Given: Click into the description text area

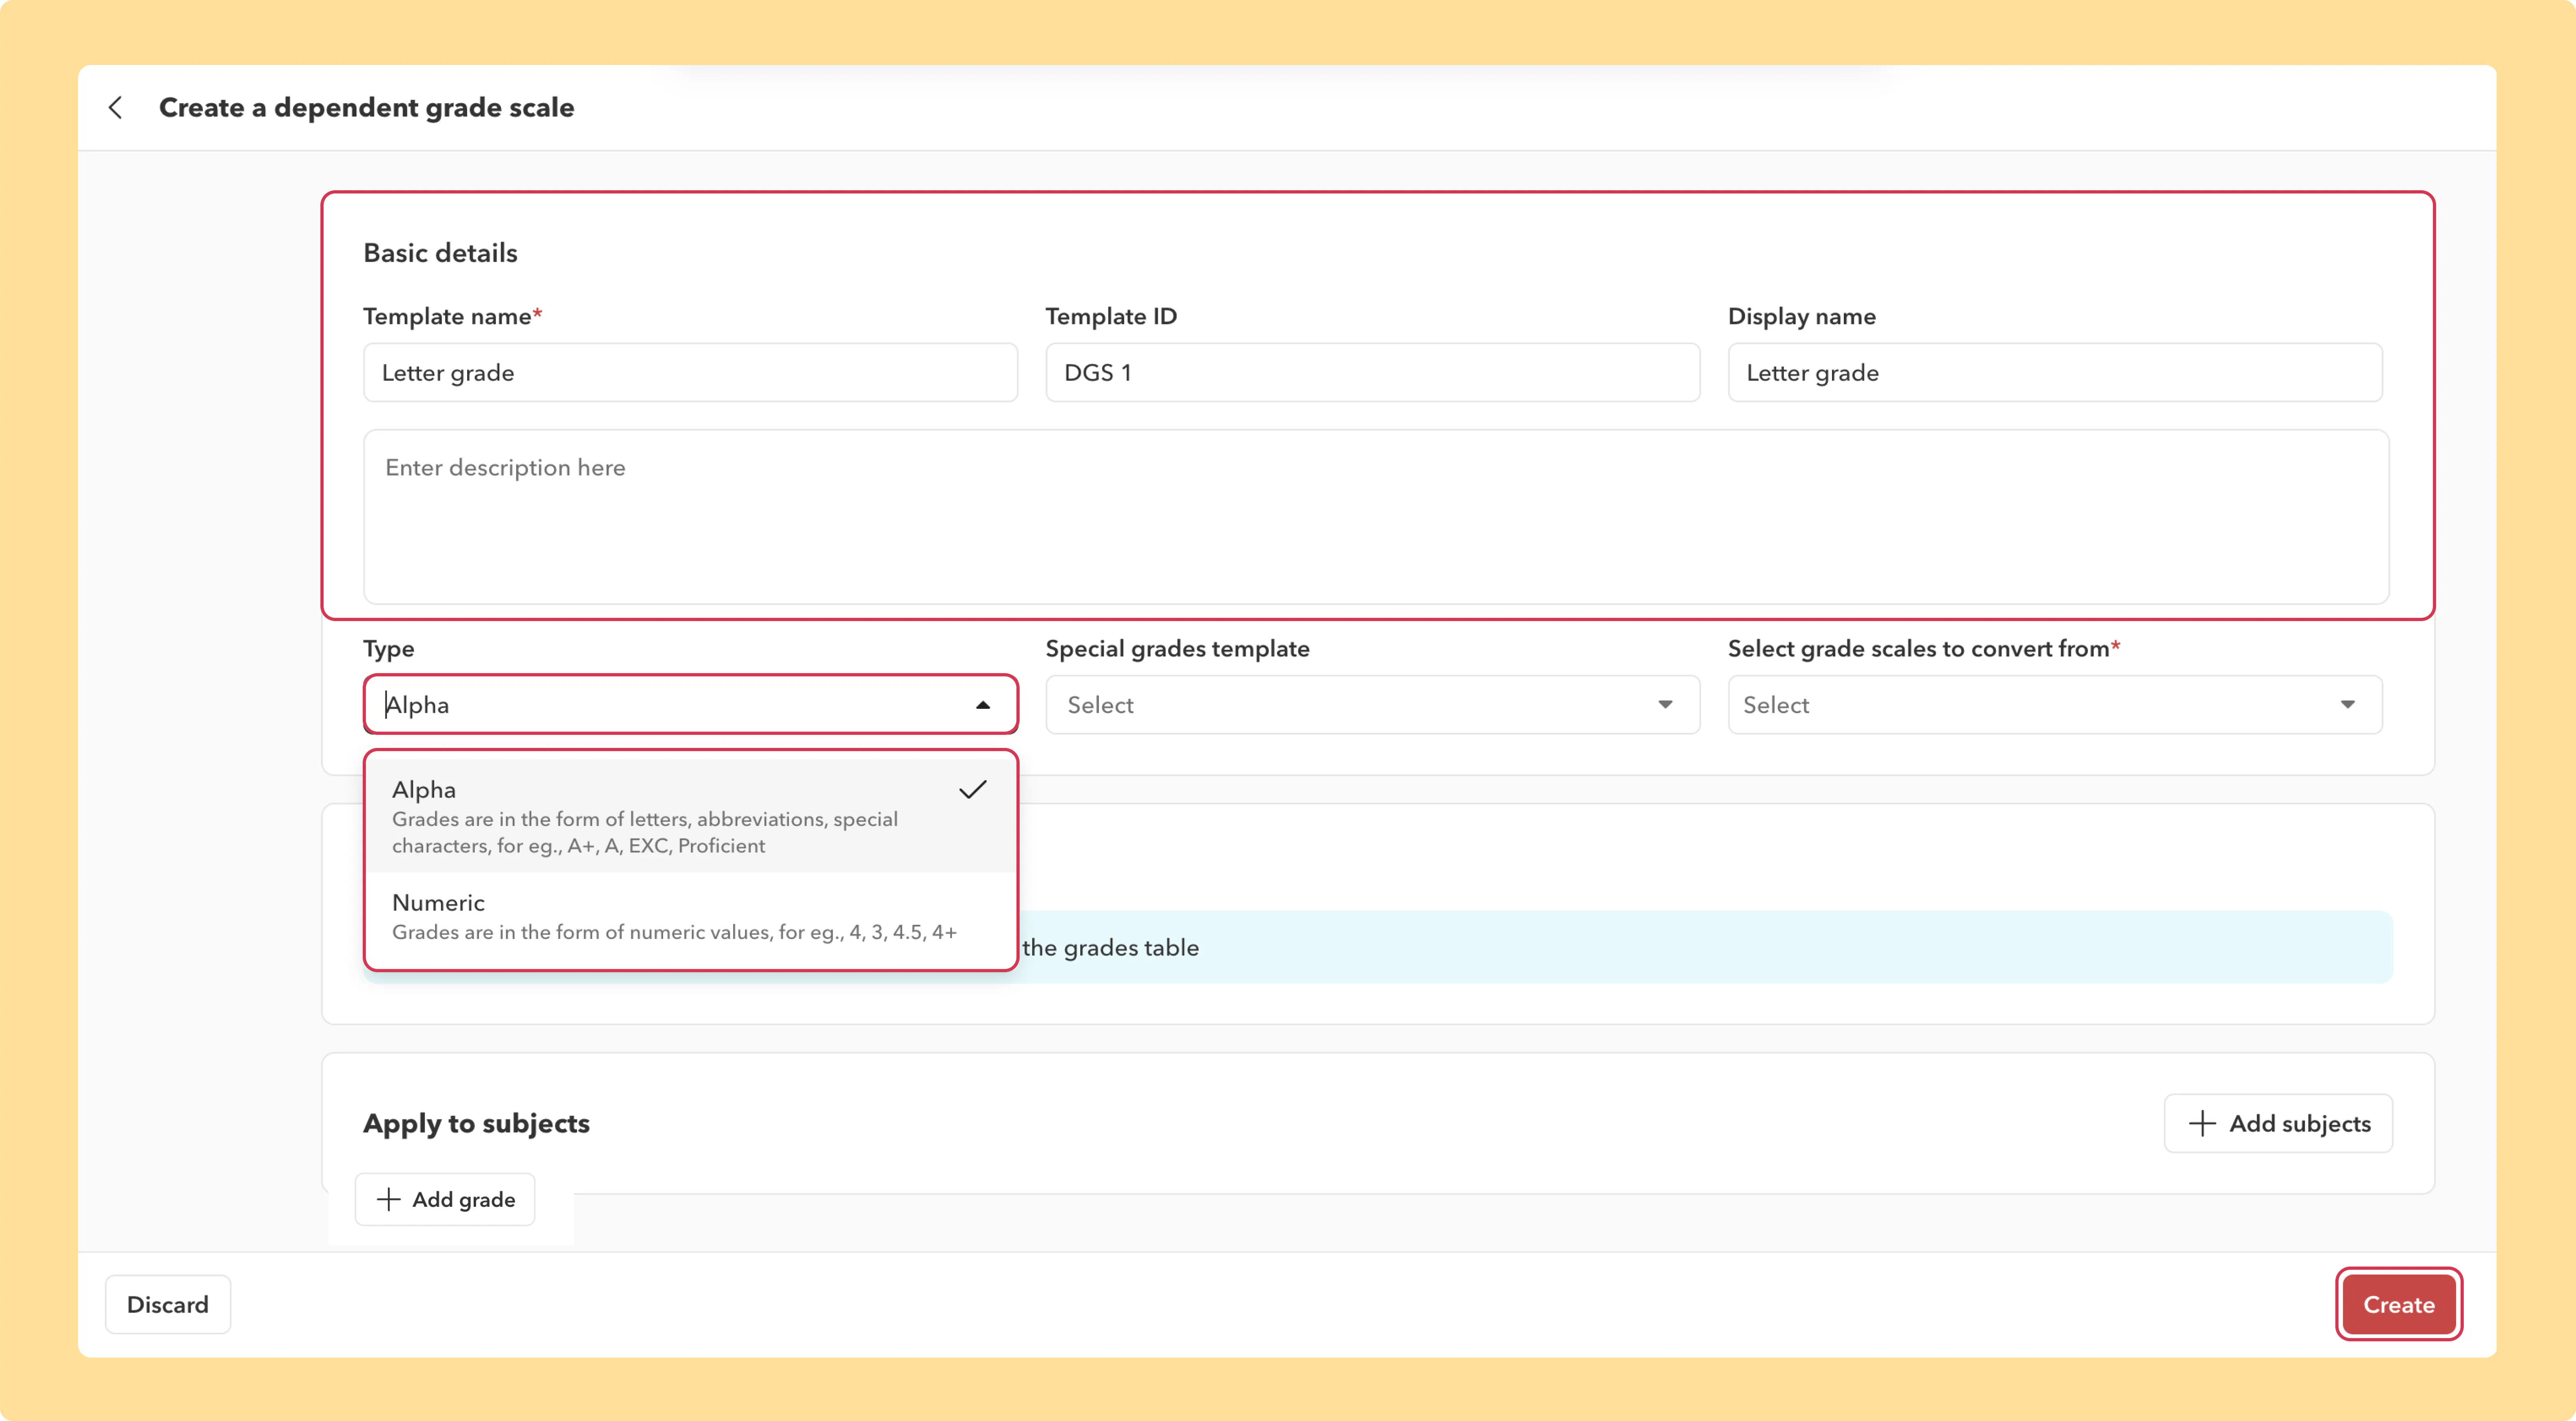Looking at the screenshot, I should 1376,517.
